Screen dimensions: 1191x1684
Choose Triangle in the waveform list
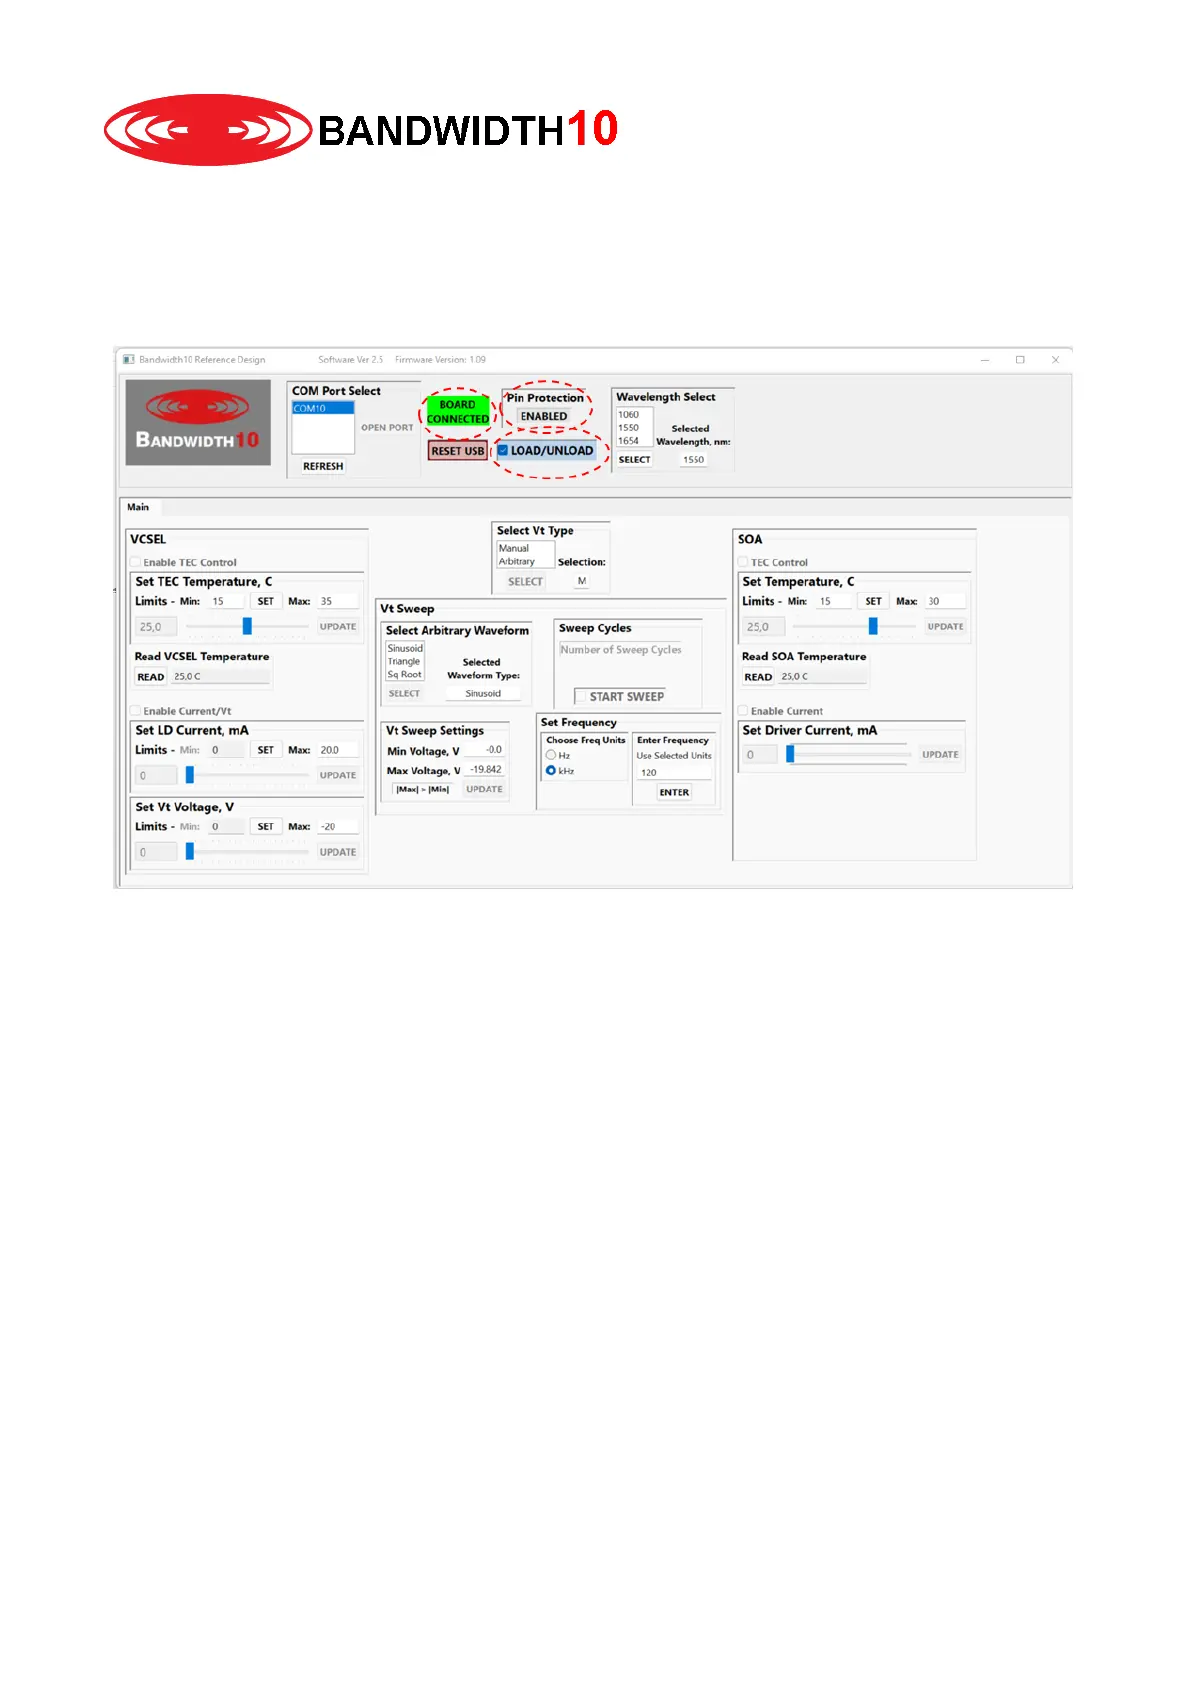pos(405,661)
